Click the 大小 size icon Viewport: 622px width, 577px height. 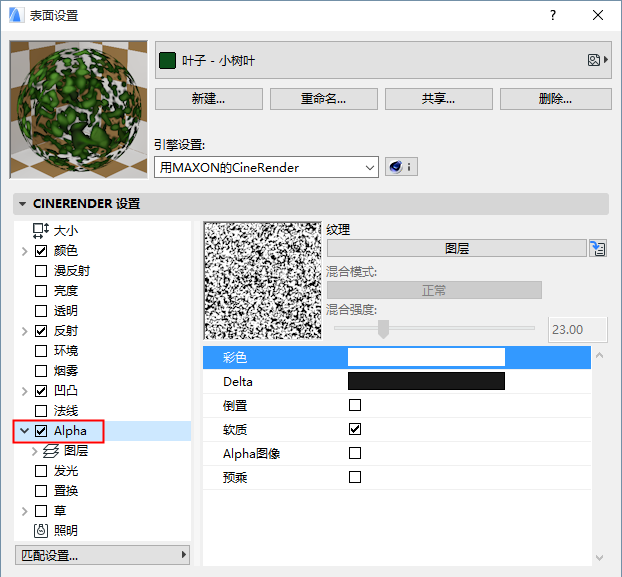pos(40,230)
